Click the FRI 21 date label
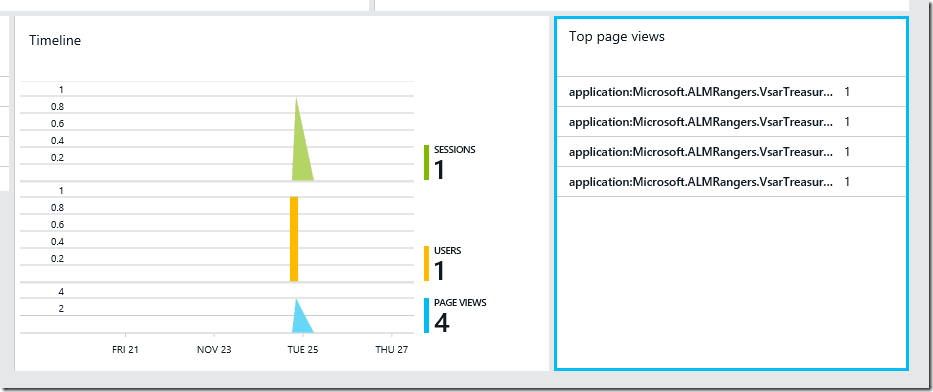 (x=125, y=350)
